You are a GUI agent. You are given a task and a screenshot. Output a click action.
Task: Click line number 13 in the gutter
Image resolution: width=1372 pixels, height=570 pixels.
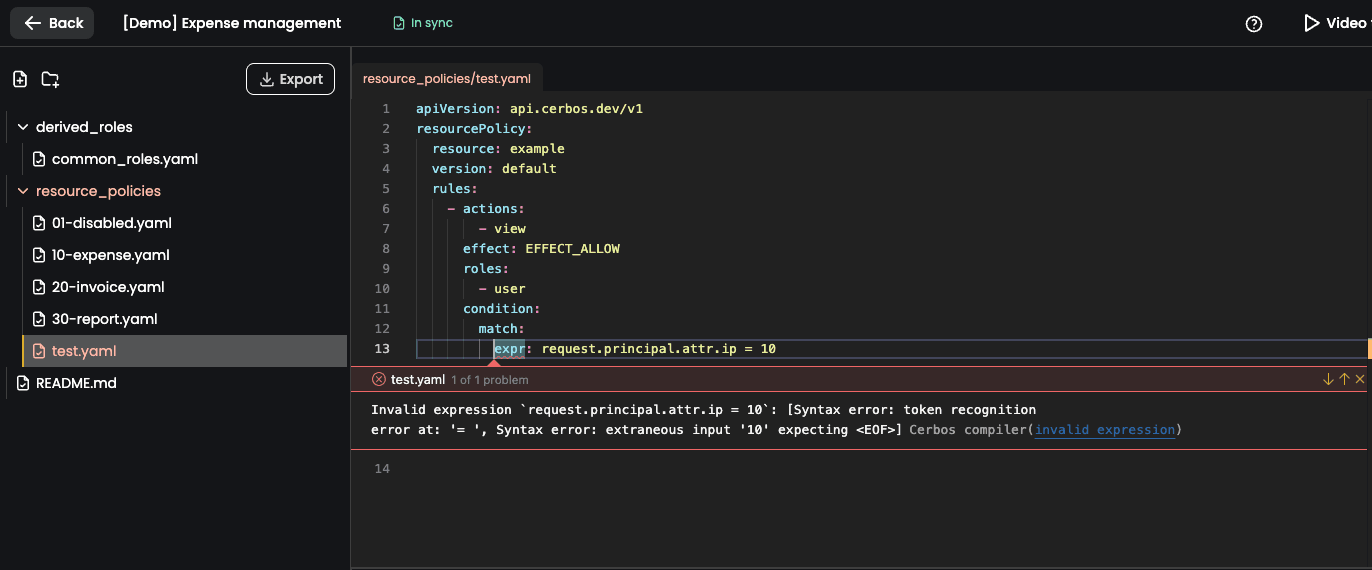[382, 349]
